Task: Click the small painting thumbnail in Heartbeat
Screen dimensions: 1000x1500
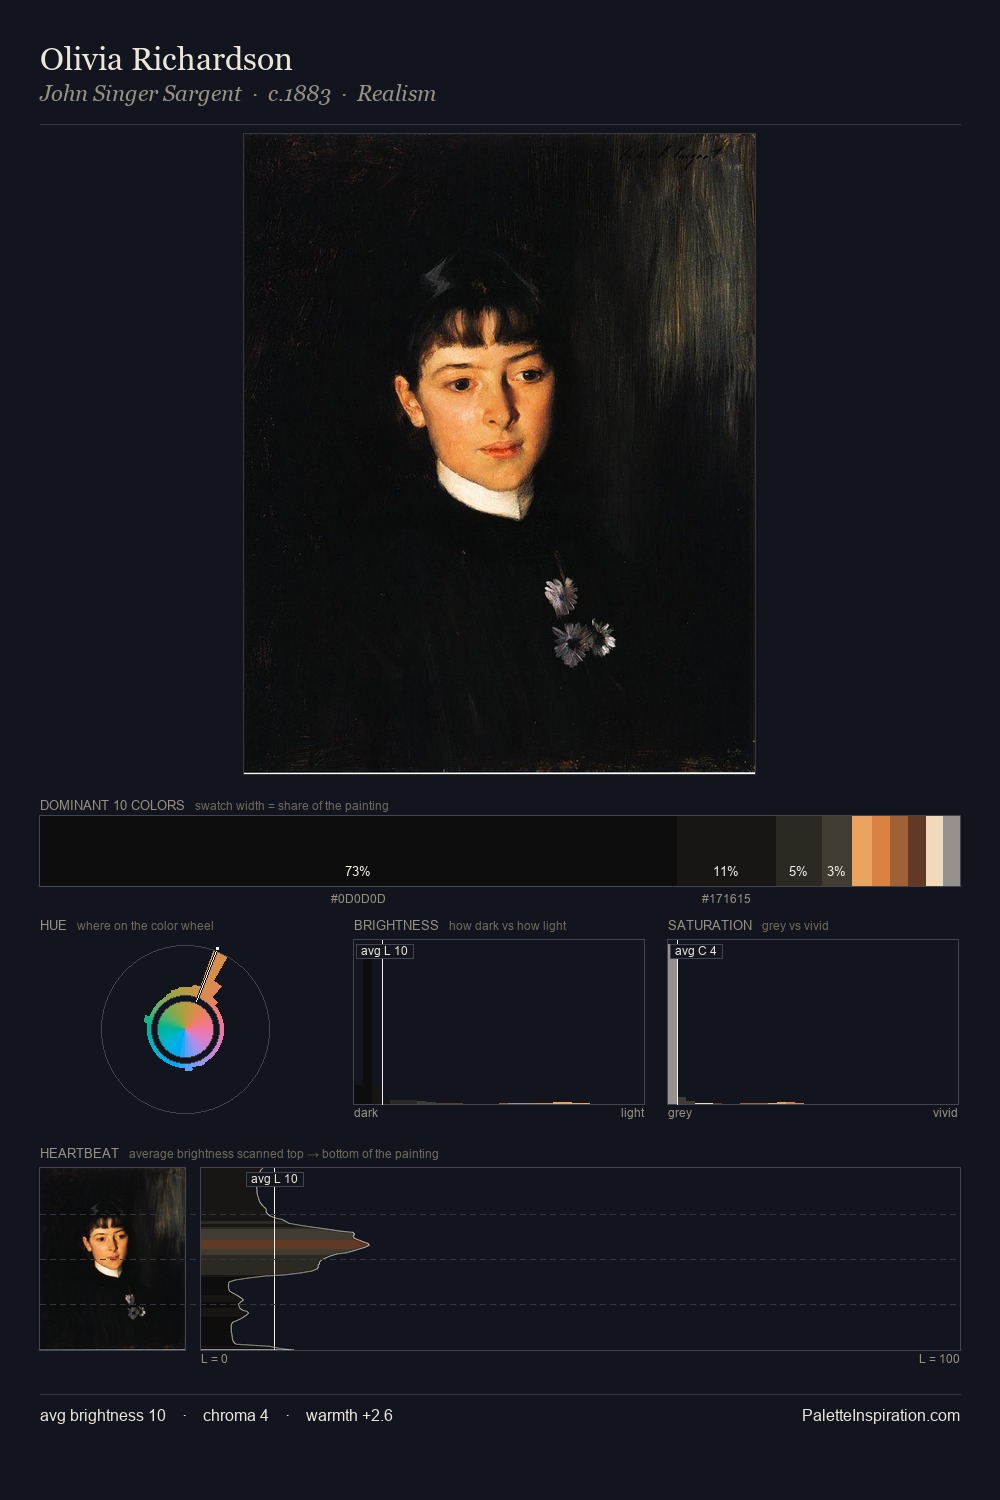Action: point(112,1259)
